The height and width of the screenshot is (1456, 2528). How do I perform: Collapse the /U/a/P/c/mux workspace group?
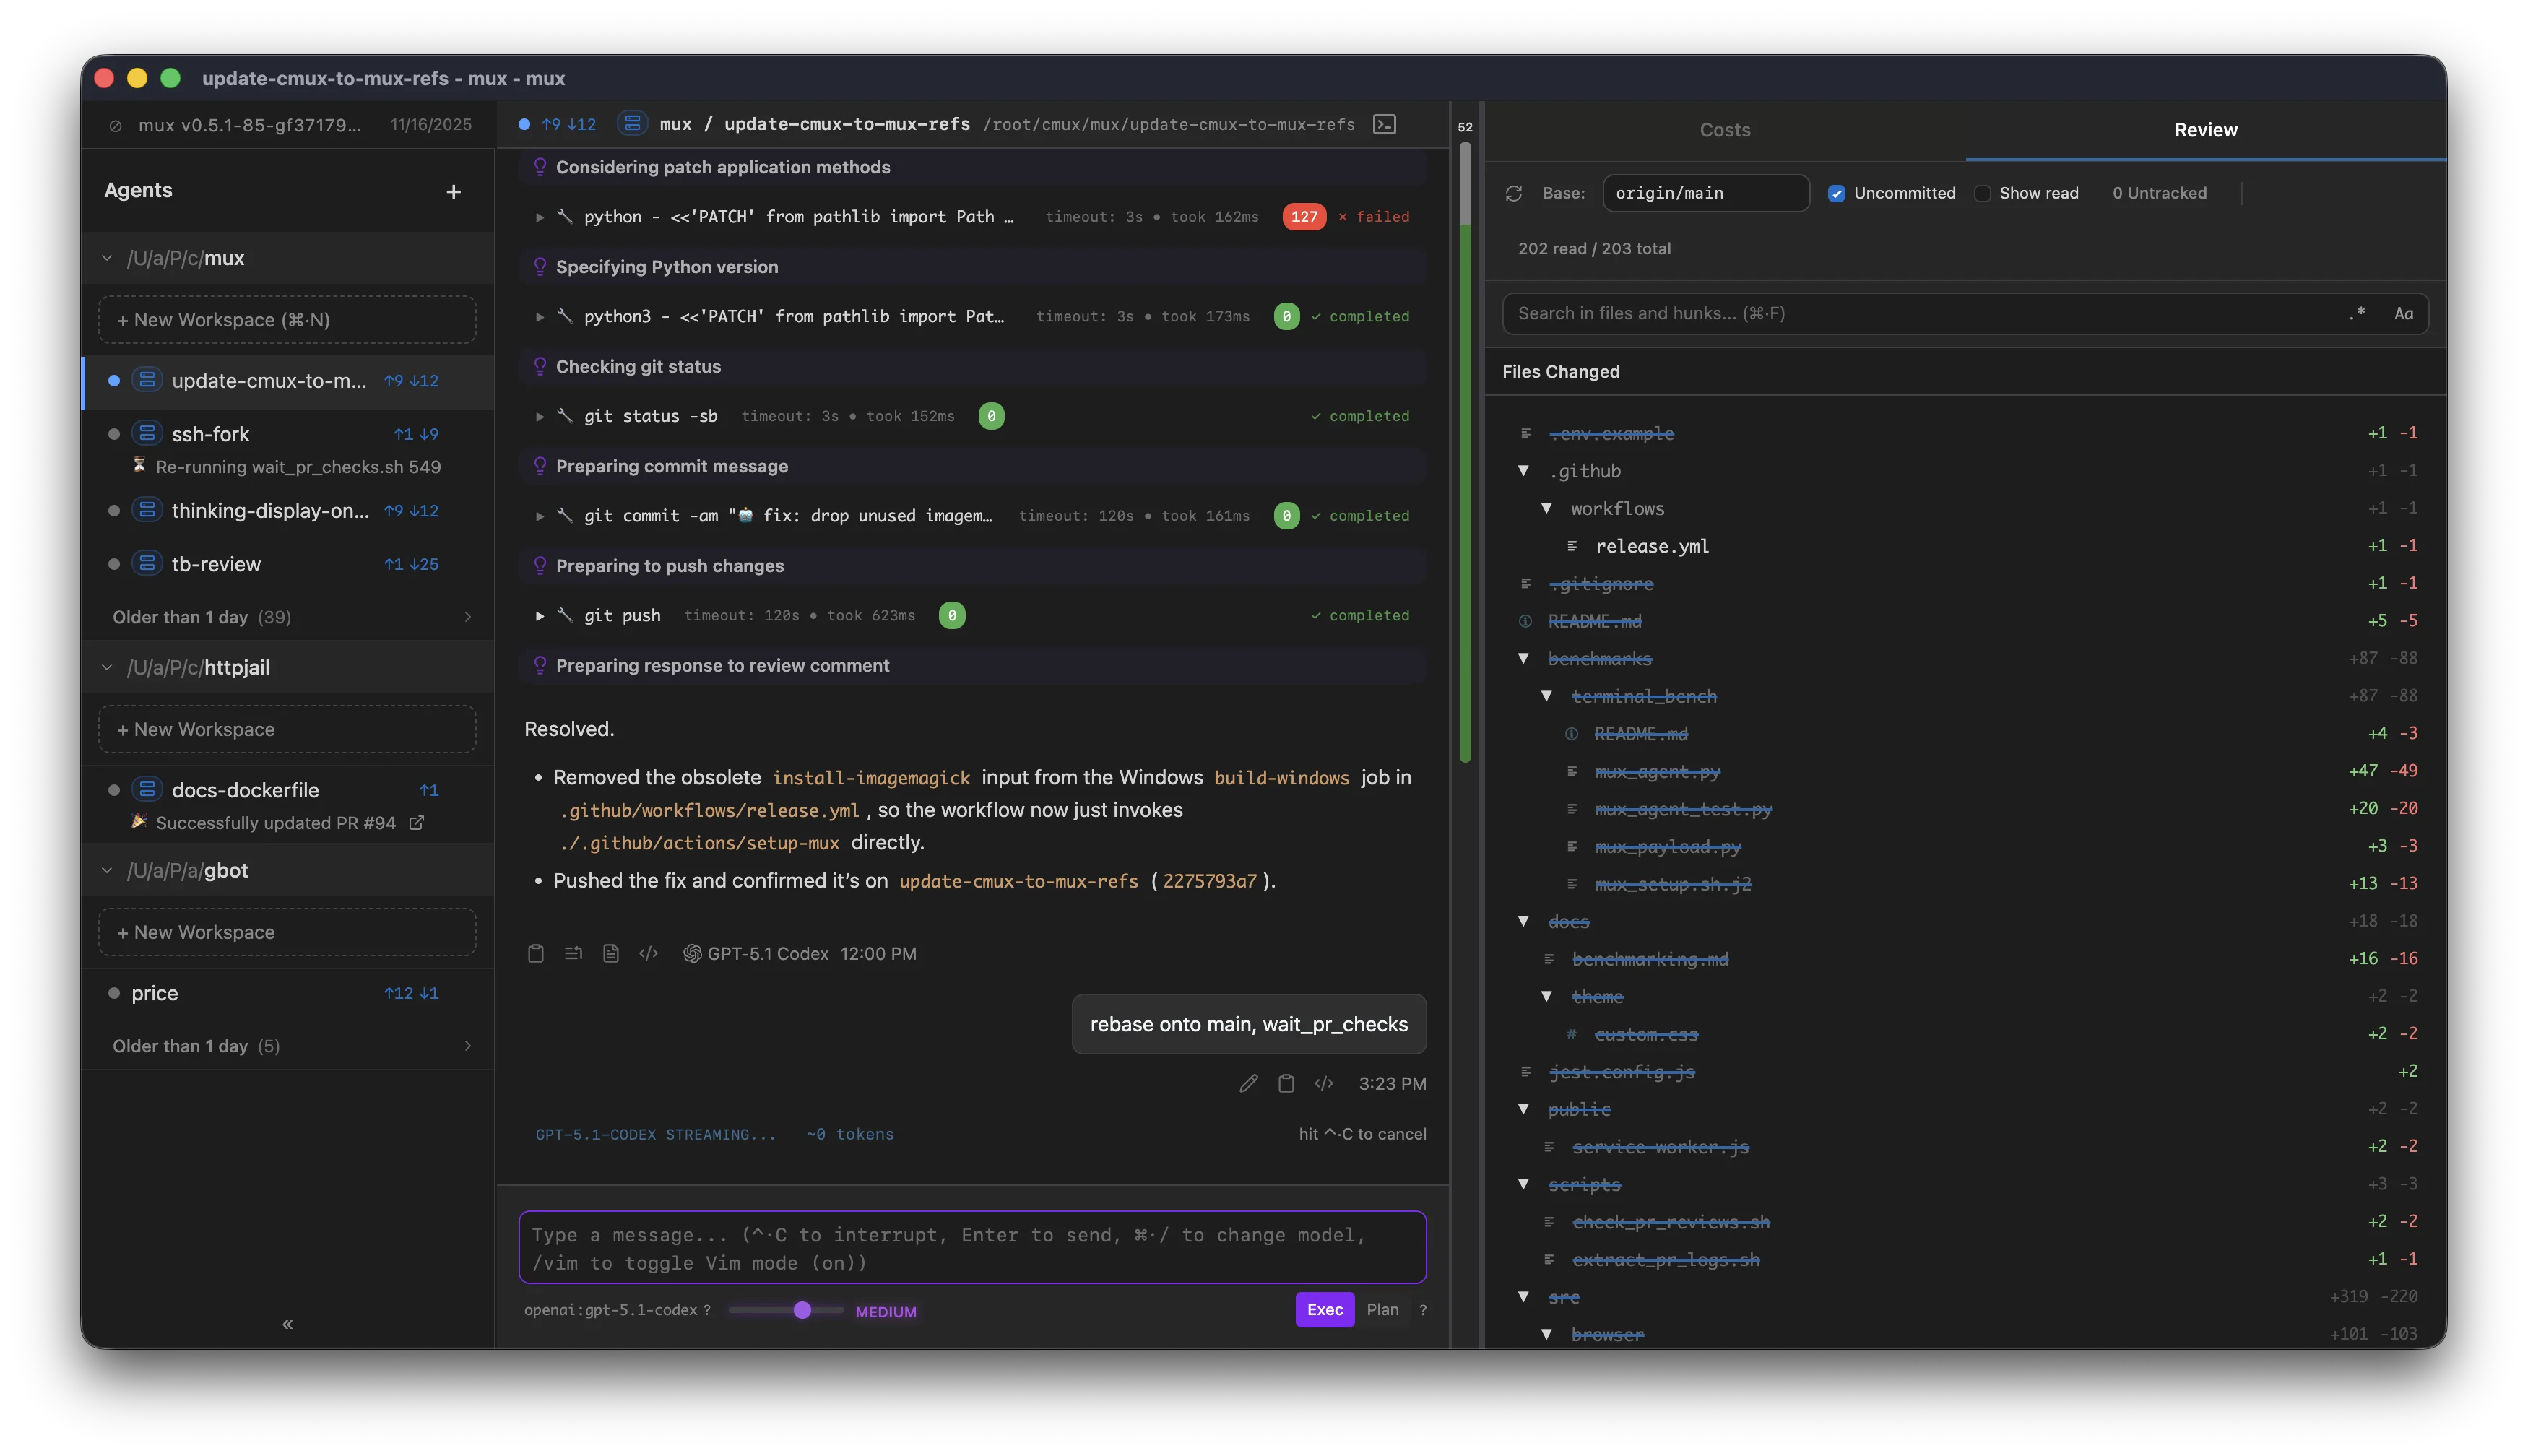[107, 257]
